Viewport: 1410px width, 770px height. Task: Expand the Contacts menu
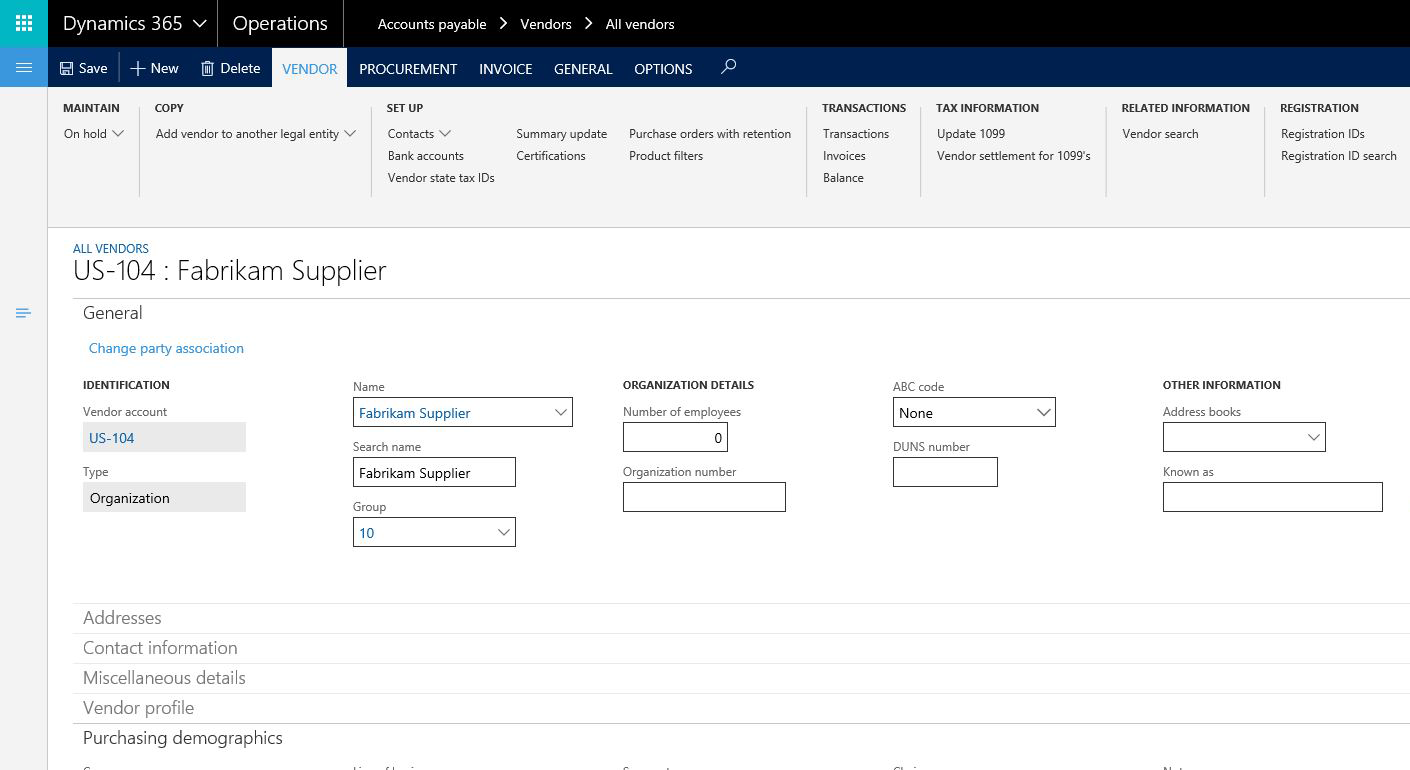(x=419, y=133)
